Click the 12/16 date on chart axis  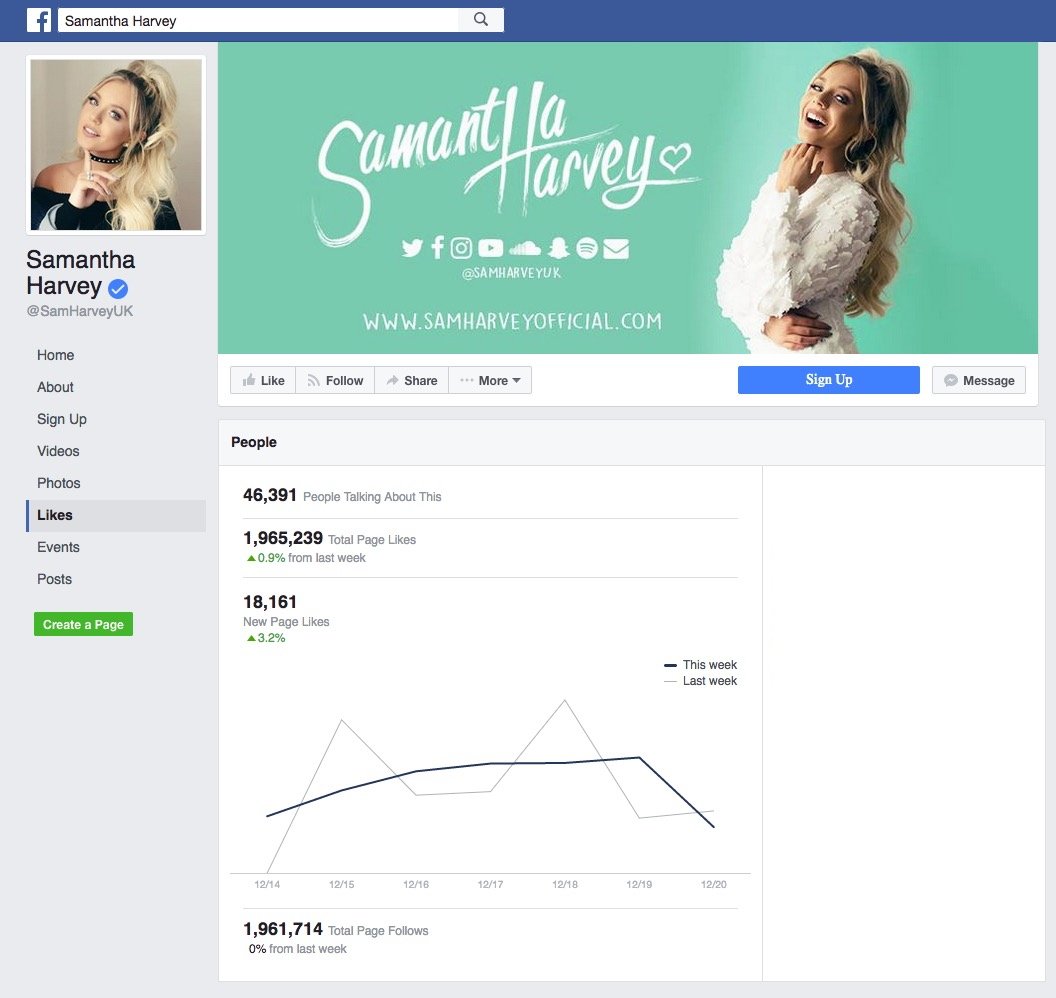(416, 884)
